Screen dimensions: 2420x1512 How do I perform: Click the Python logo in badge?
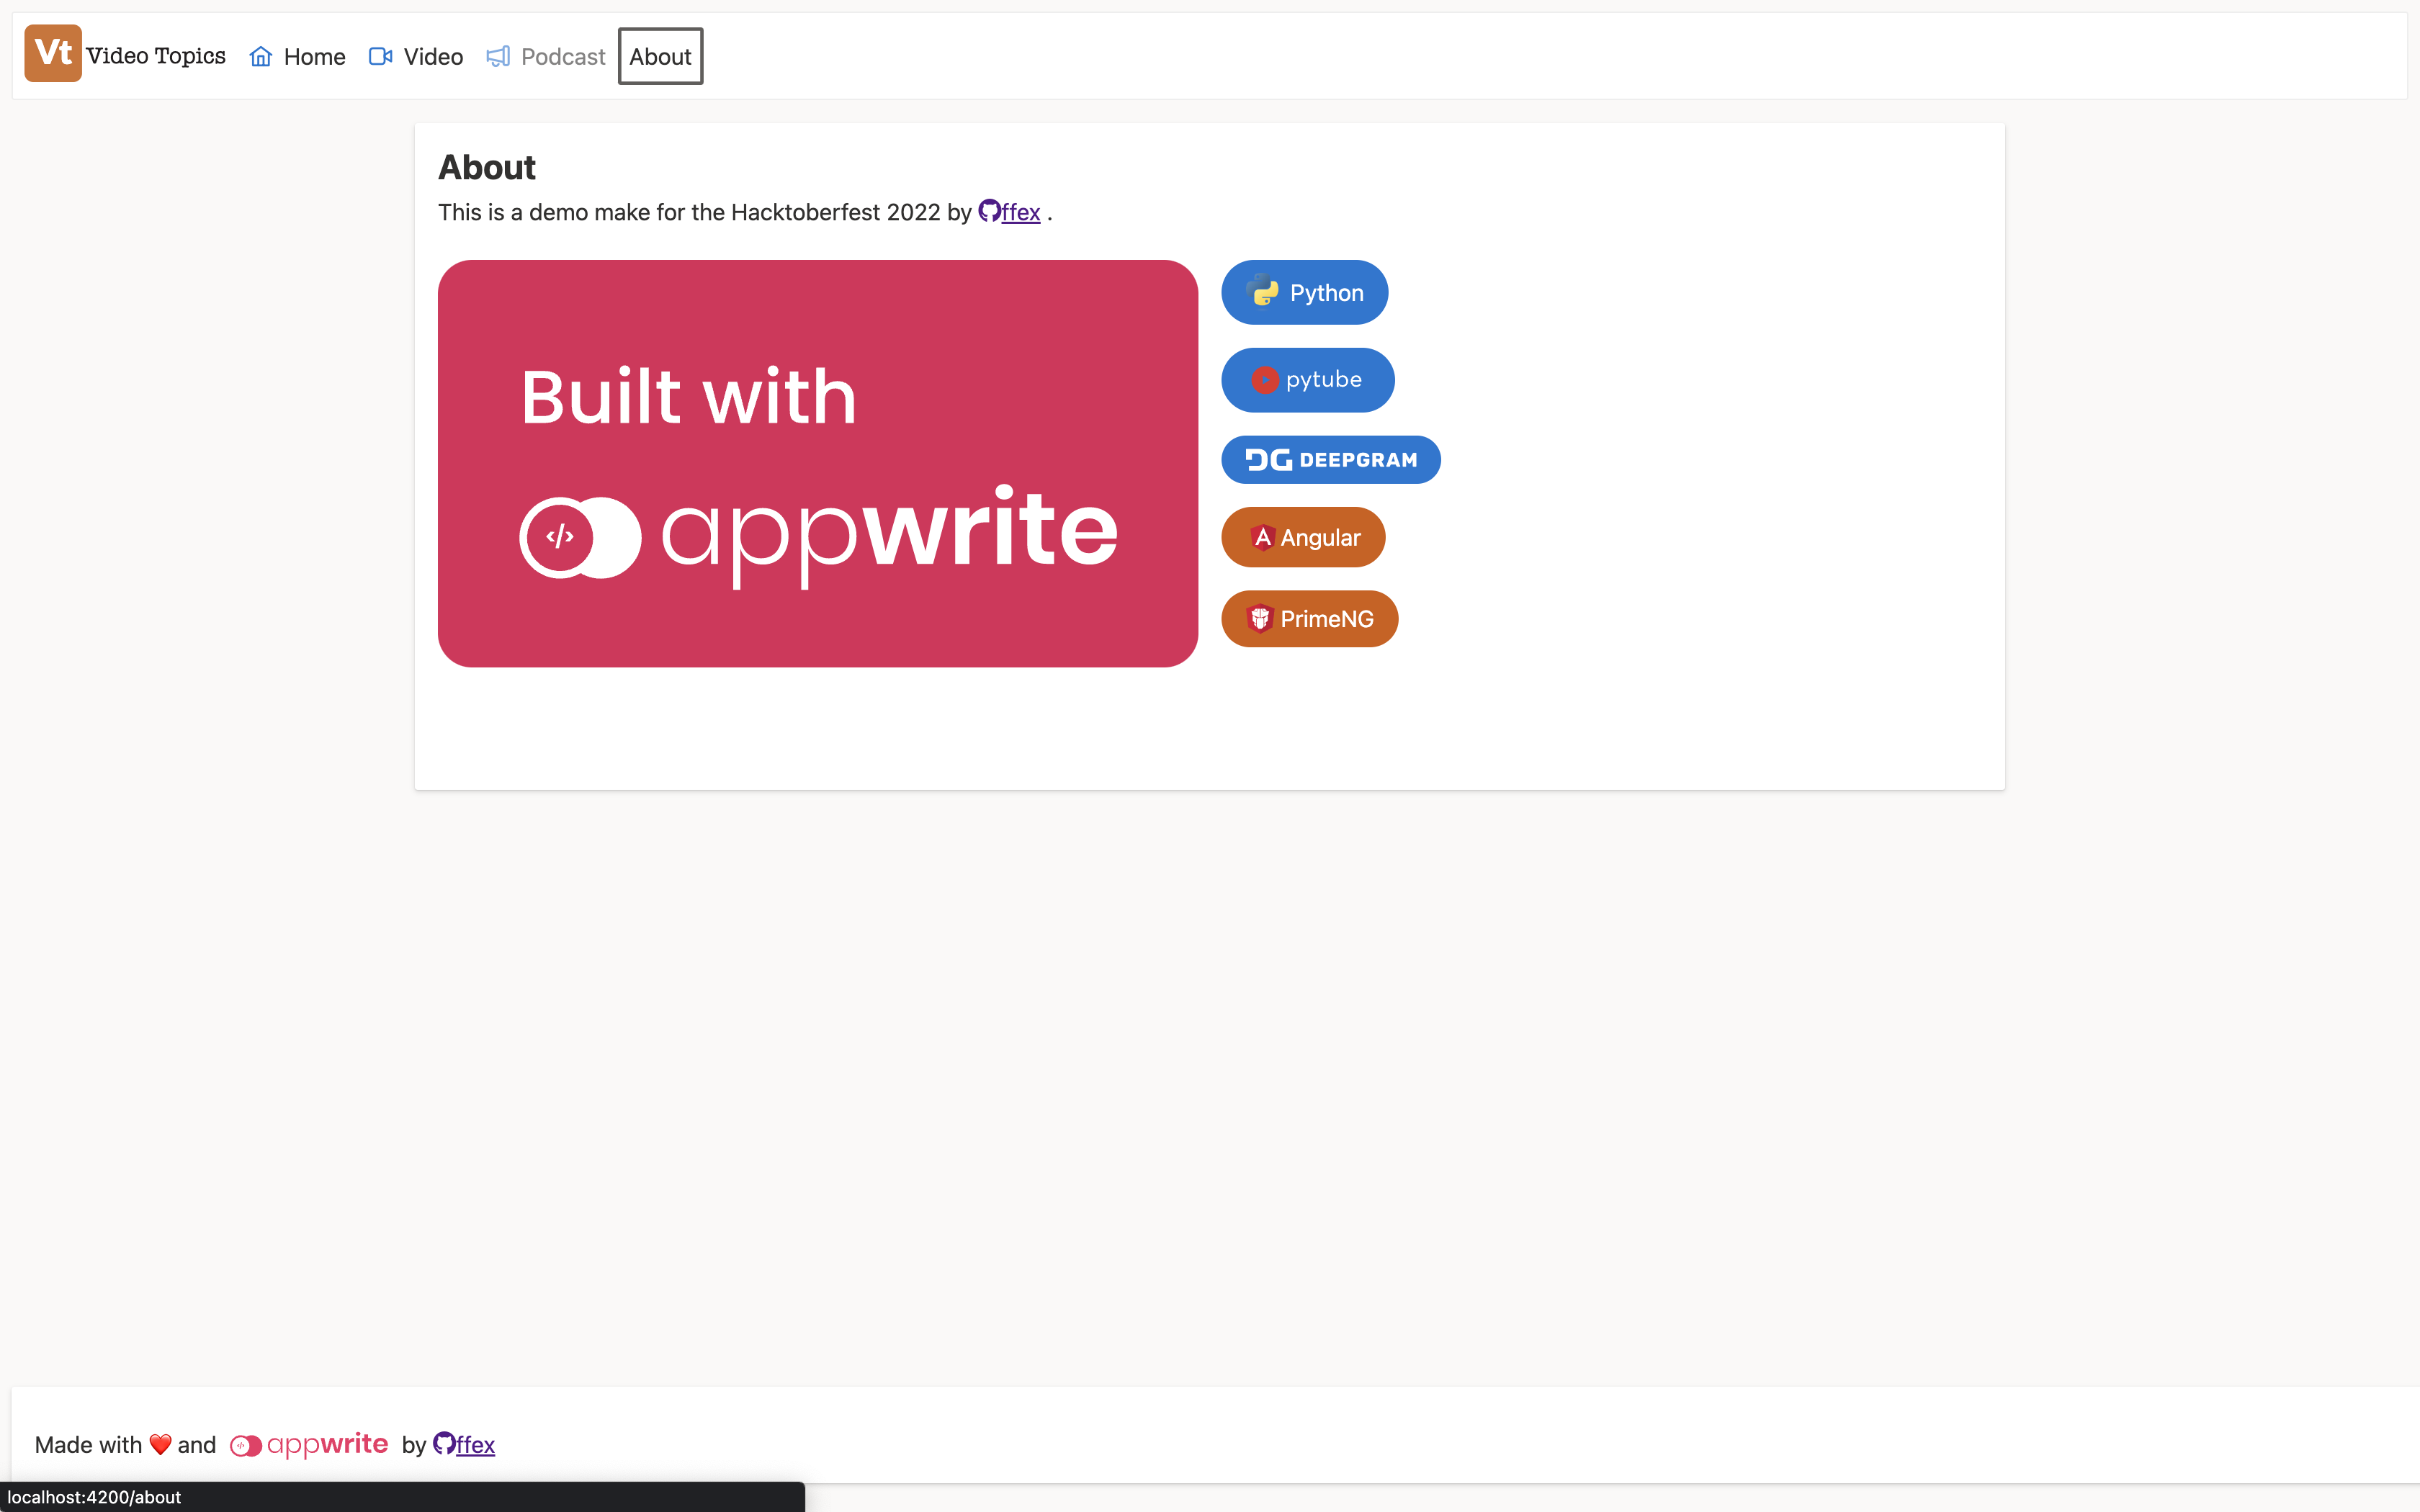[x=1263, y=291]
